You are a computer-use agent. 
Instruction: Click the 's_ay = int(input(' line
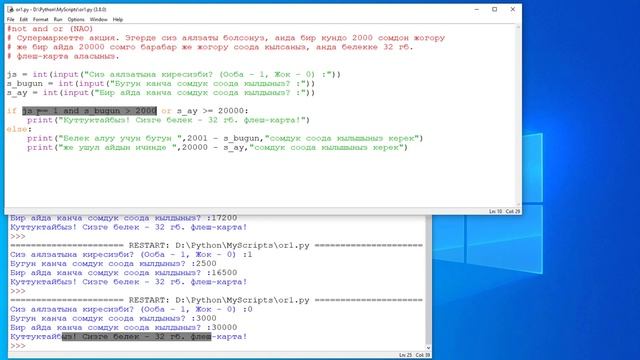click(x=161, y=93)
